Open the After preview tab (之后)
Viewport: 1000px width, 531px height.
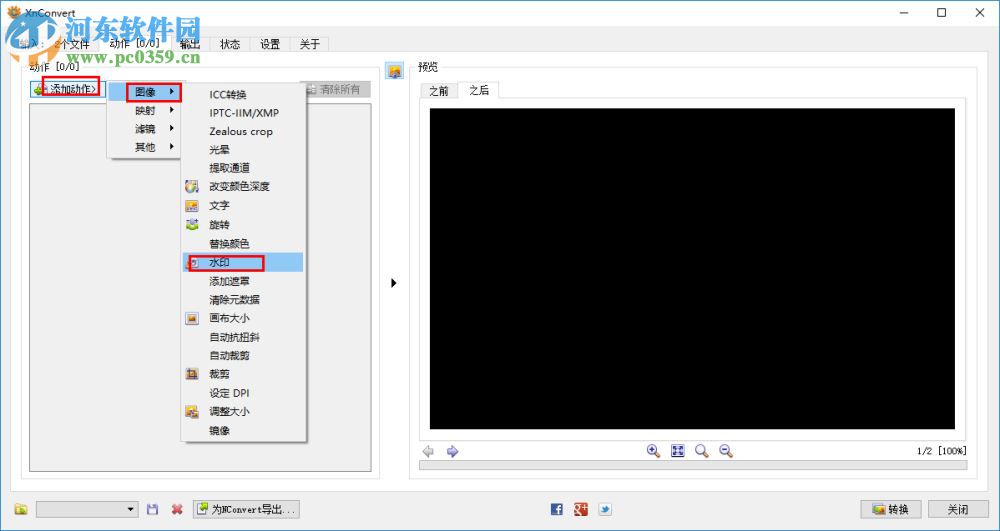[x=479, y=91]
